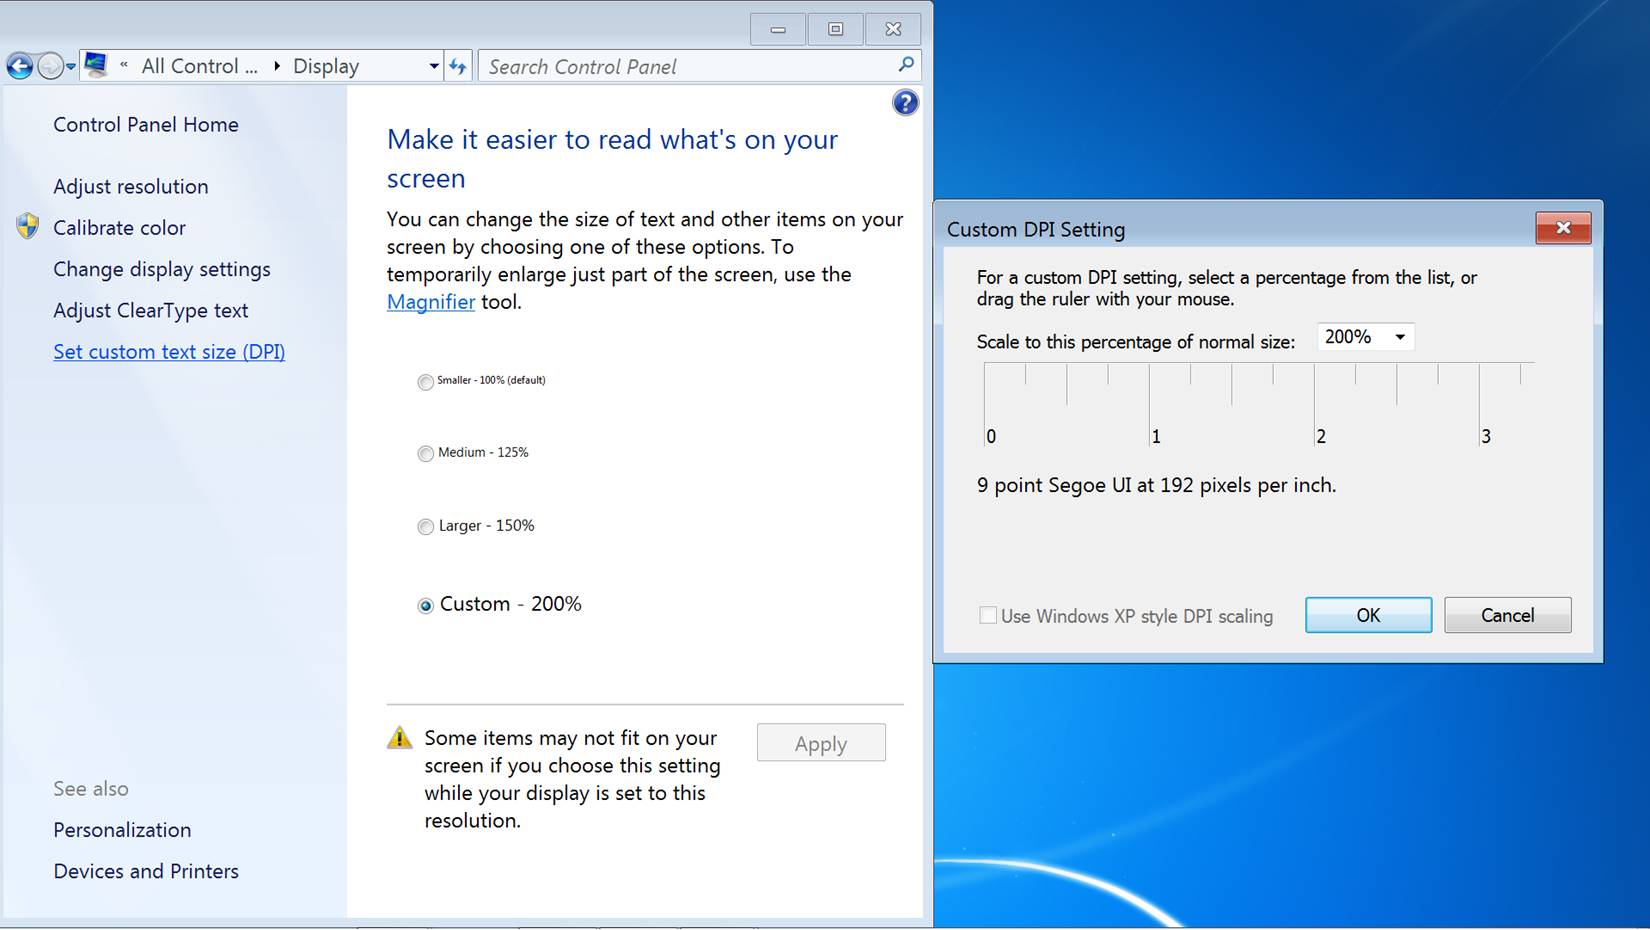Expand the breadcrumb arrow before Display
The width and height of the screenshot is (1650, 930).
[x=277, y=66]
